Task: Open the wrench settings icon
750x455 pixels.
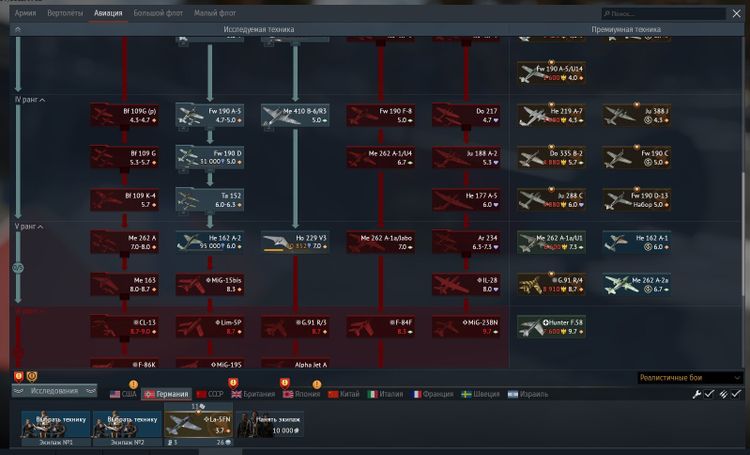Action: (697, 394)
